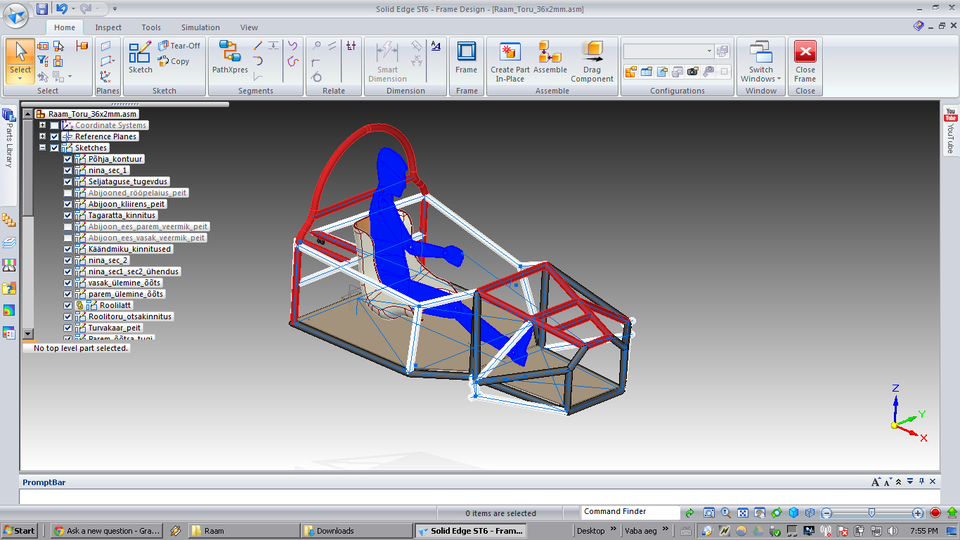The width and height of the screenshot is (960, 540).
Task: Switch to the Downloads taskbar button
Action: 357,531
